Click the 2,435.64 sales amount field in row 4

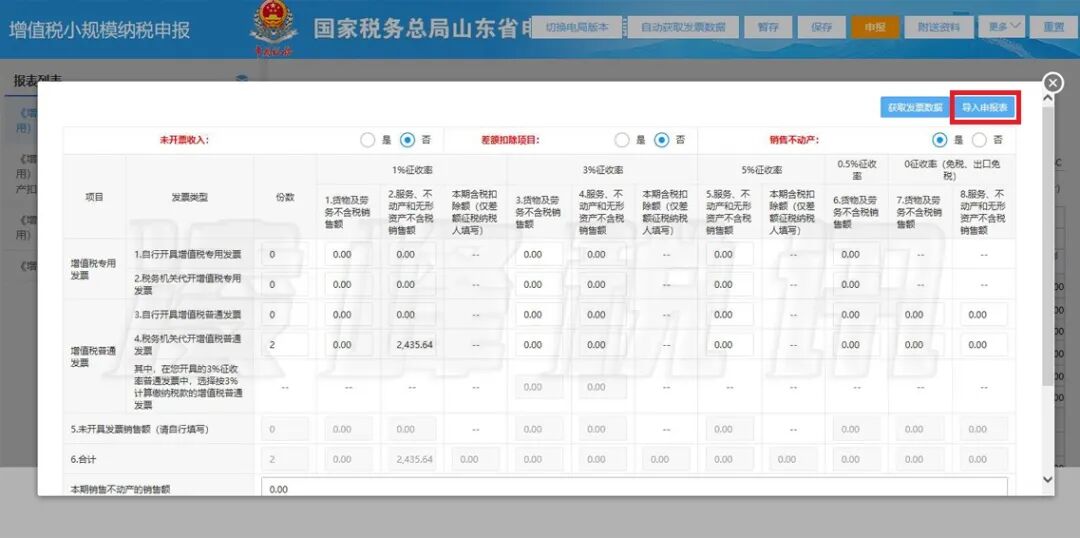pos(412,344)
